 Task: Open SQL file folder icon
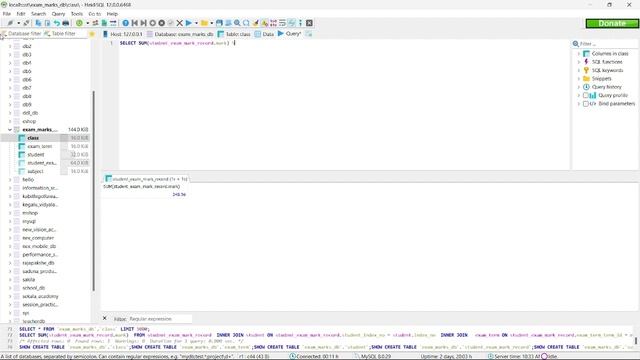[204, 23]
